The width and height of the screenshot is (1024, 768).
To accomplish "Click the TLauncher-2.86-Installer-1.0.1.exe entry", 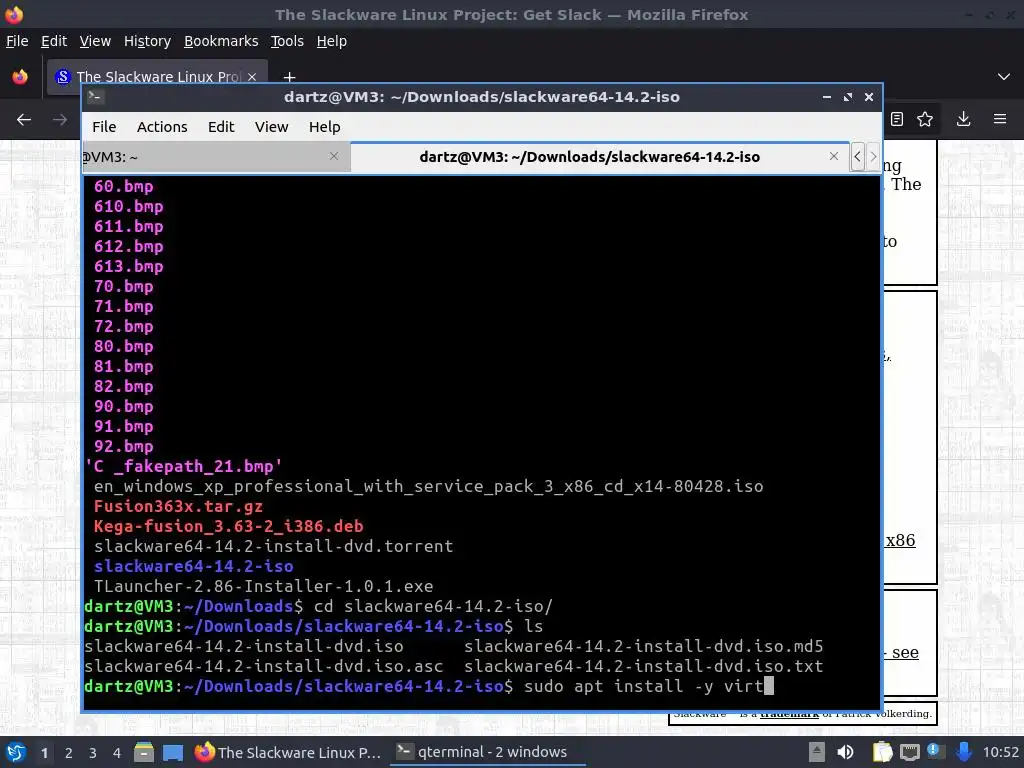I will pyautogui.click(x=263, y=586).
